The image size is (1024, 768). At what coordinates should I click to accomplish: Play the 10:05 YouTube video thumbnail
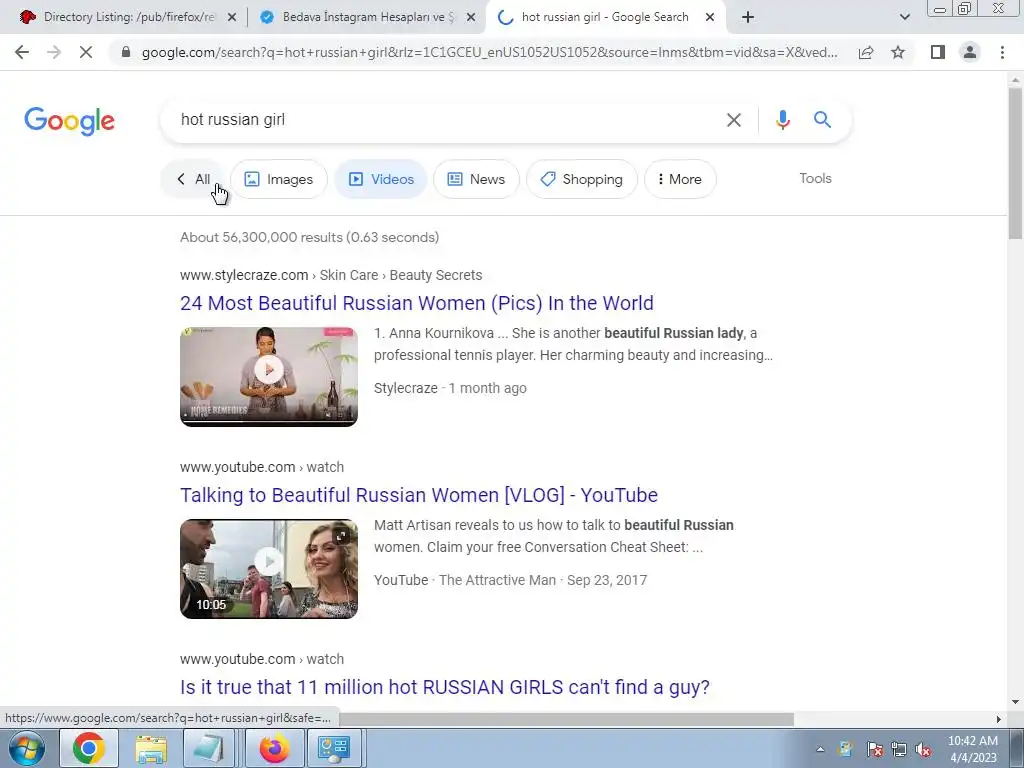click(x=269, y=569)
